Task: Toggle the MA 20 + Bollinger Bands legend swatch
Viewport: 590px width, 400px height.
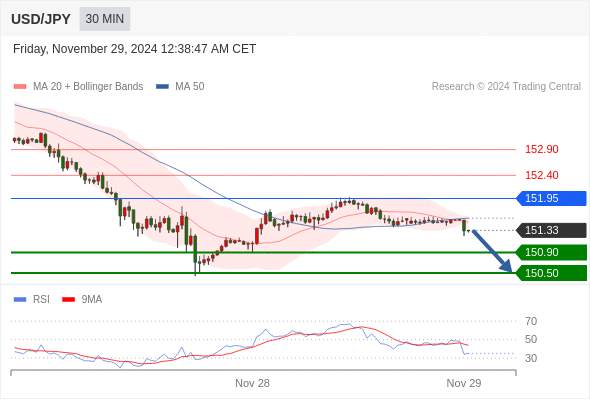Action: click(20, 87)
